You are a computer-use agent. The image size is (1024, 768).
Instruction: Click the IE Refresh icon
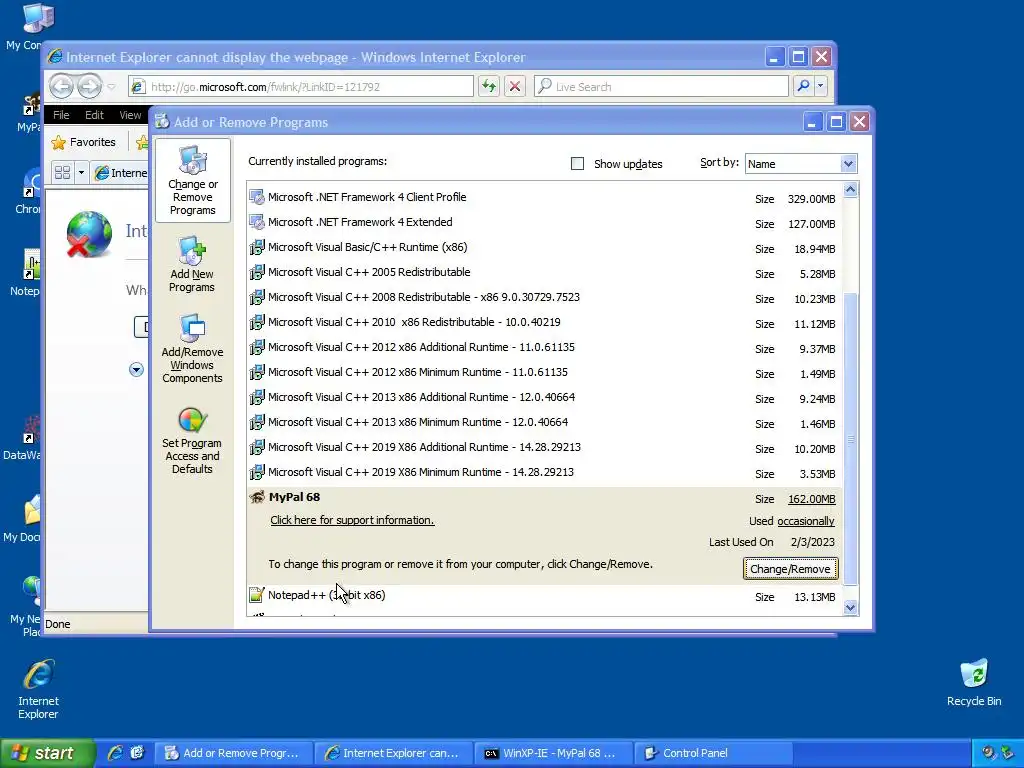click(x=489, y=86)
